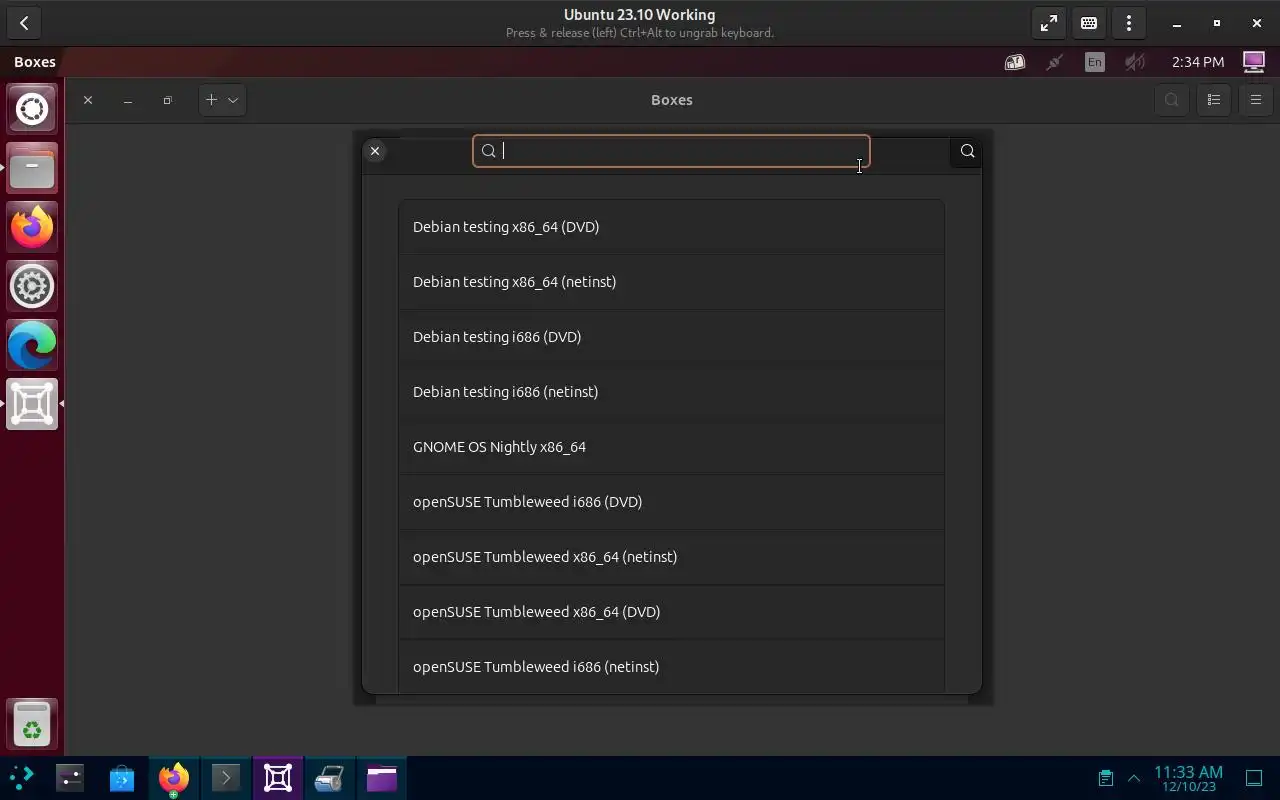The width and height of the screenshot is (1280, 800).
Task: Click the show desktop button in host taskbar
Action: (x=1254, y=778)
